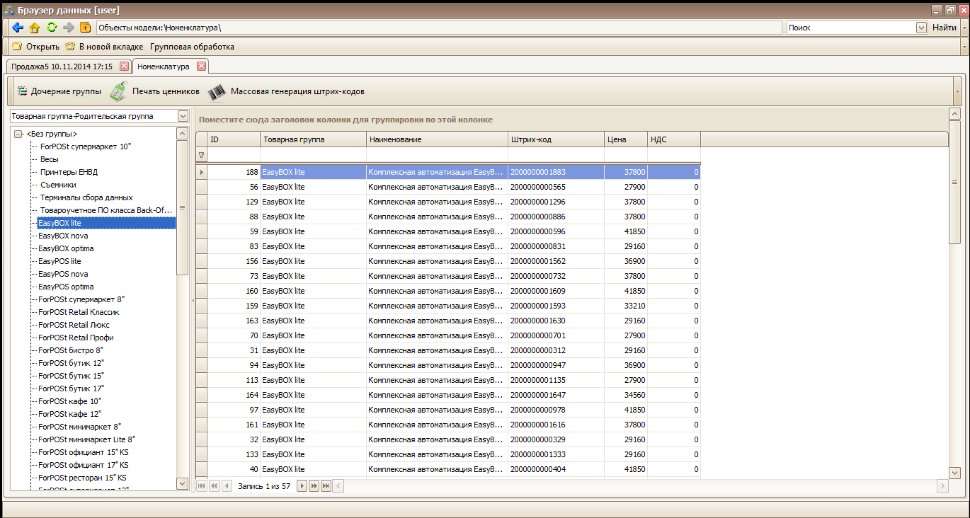Click barcode cell 2000000000404
The image size is (970, 518).
coord(556,469)
